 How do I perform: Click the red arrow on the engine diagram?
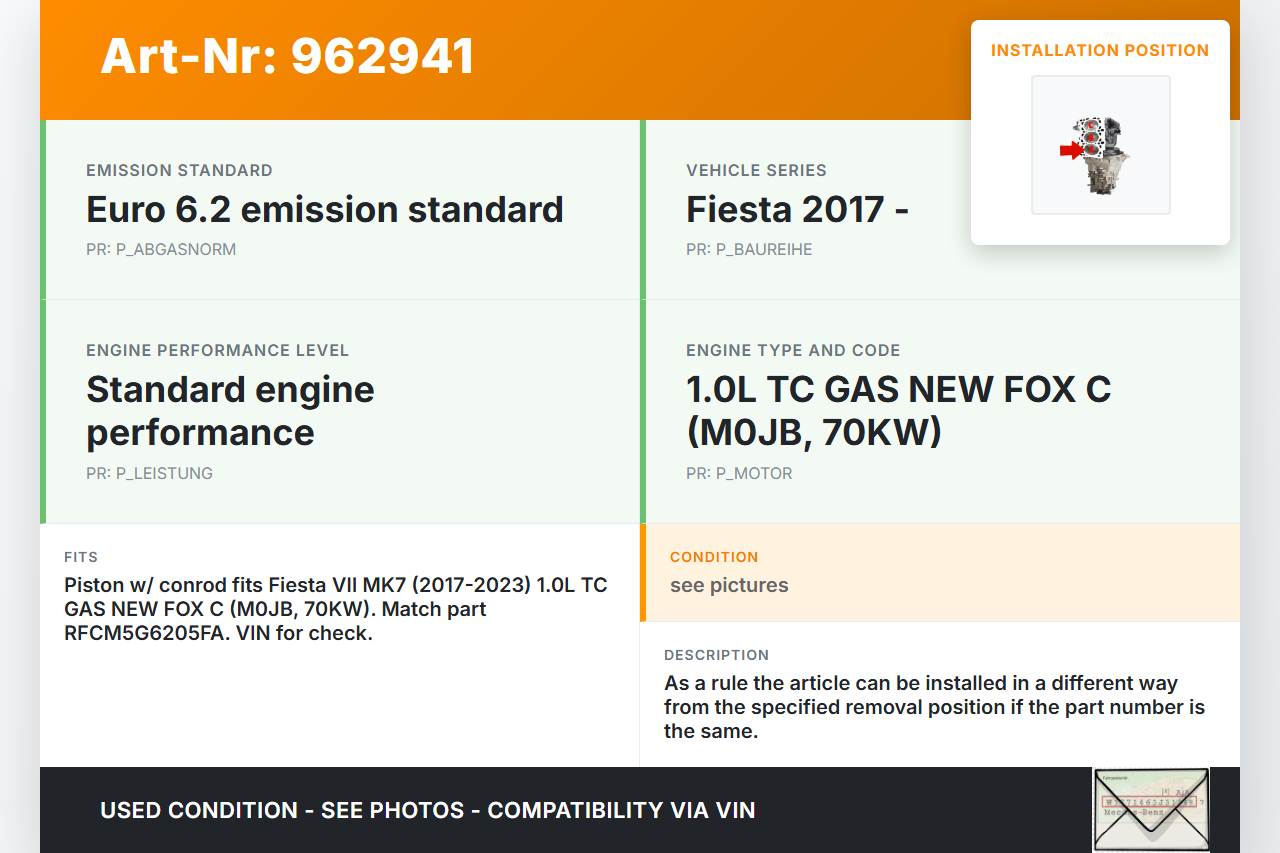click(x=1069, y=150)
